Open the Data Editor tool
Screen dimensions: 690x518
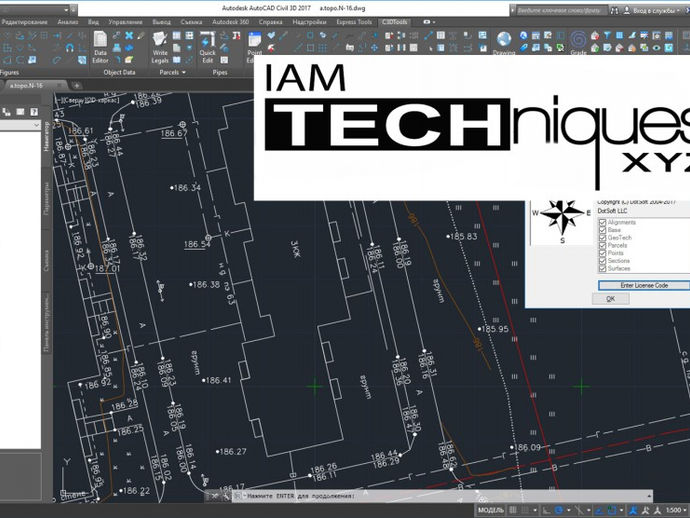coord(100,47)
